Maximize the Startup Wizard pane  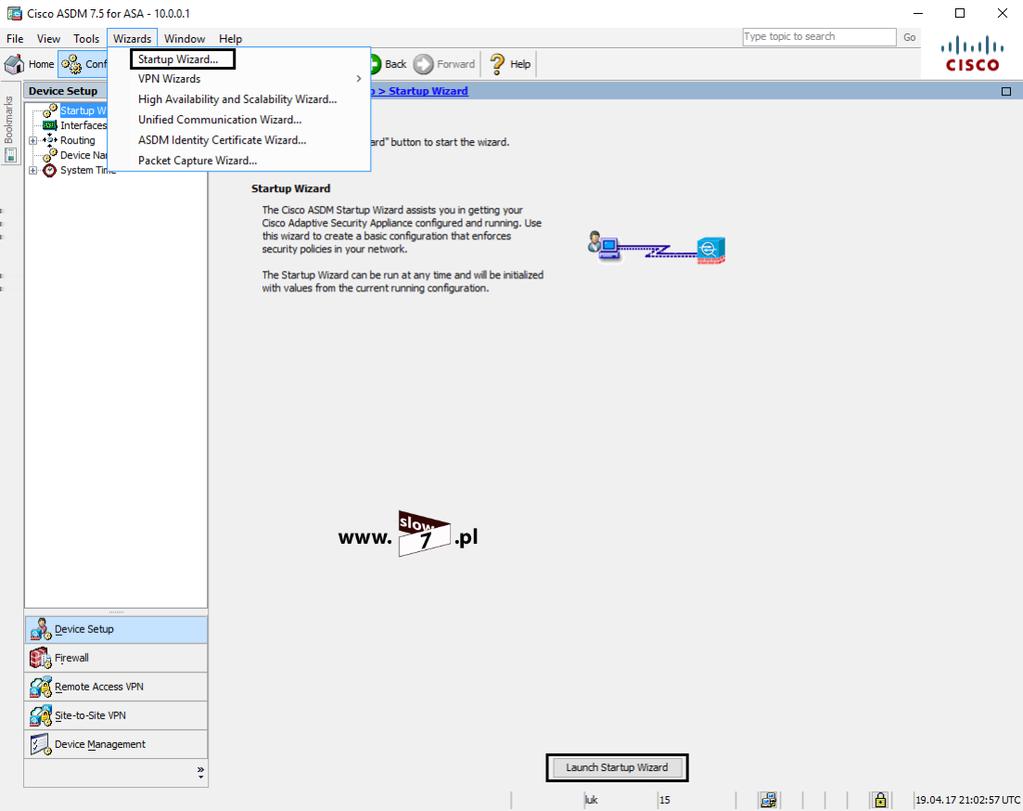1006,91
